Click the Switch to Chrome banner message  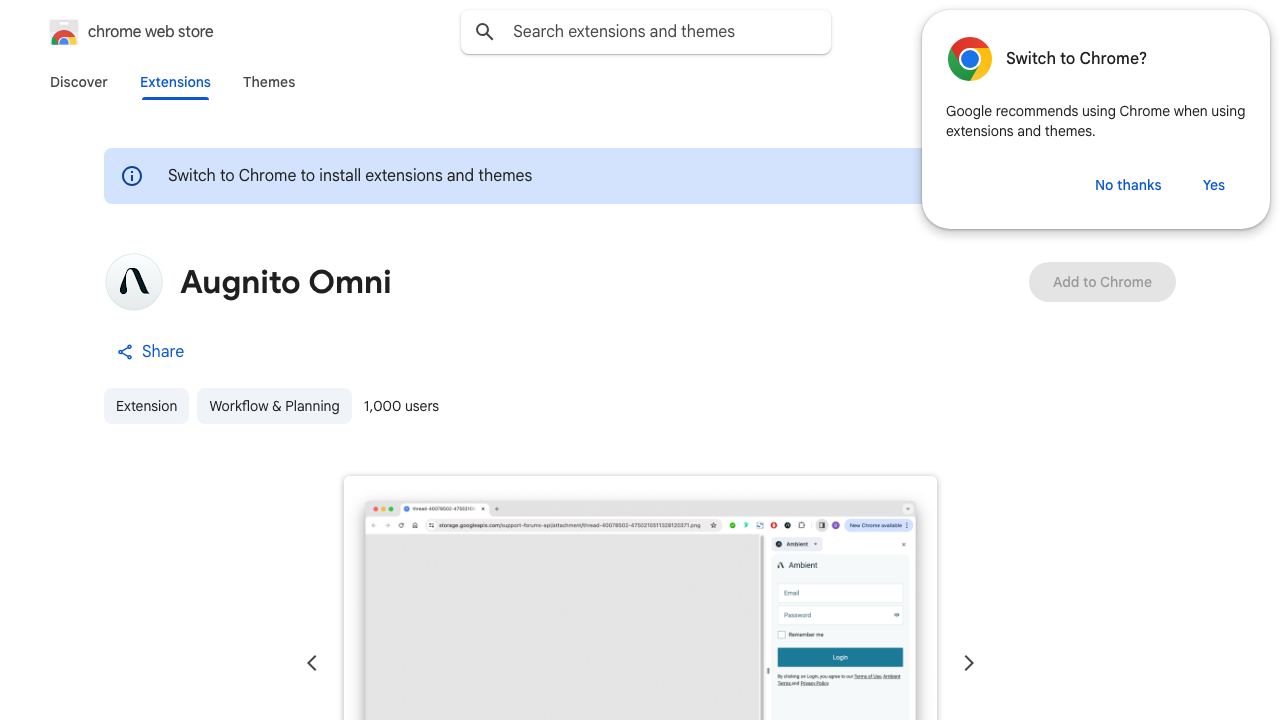(350, 176)
